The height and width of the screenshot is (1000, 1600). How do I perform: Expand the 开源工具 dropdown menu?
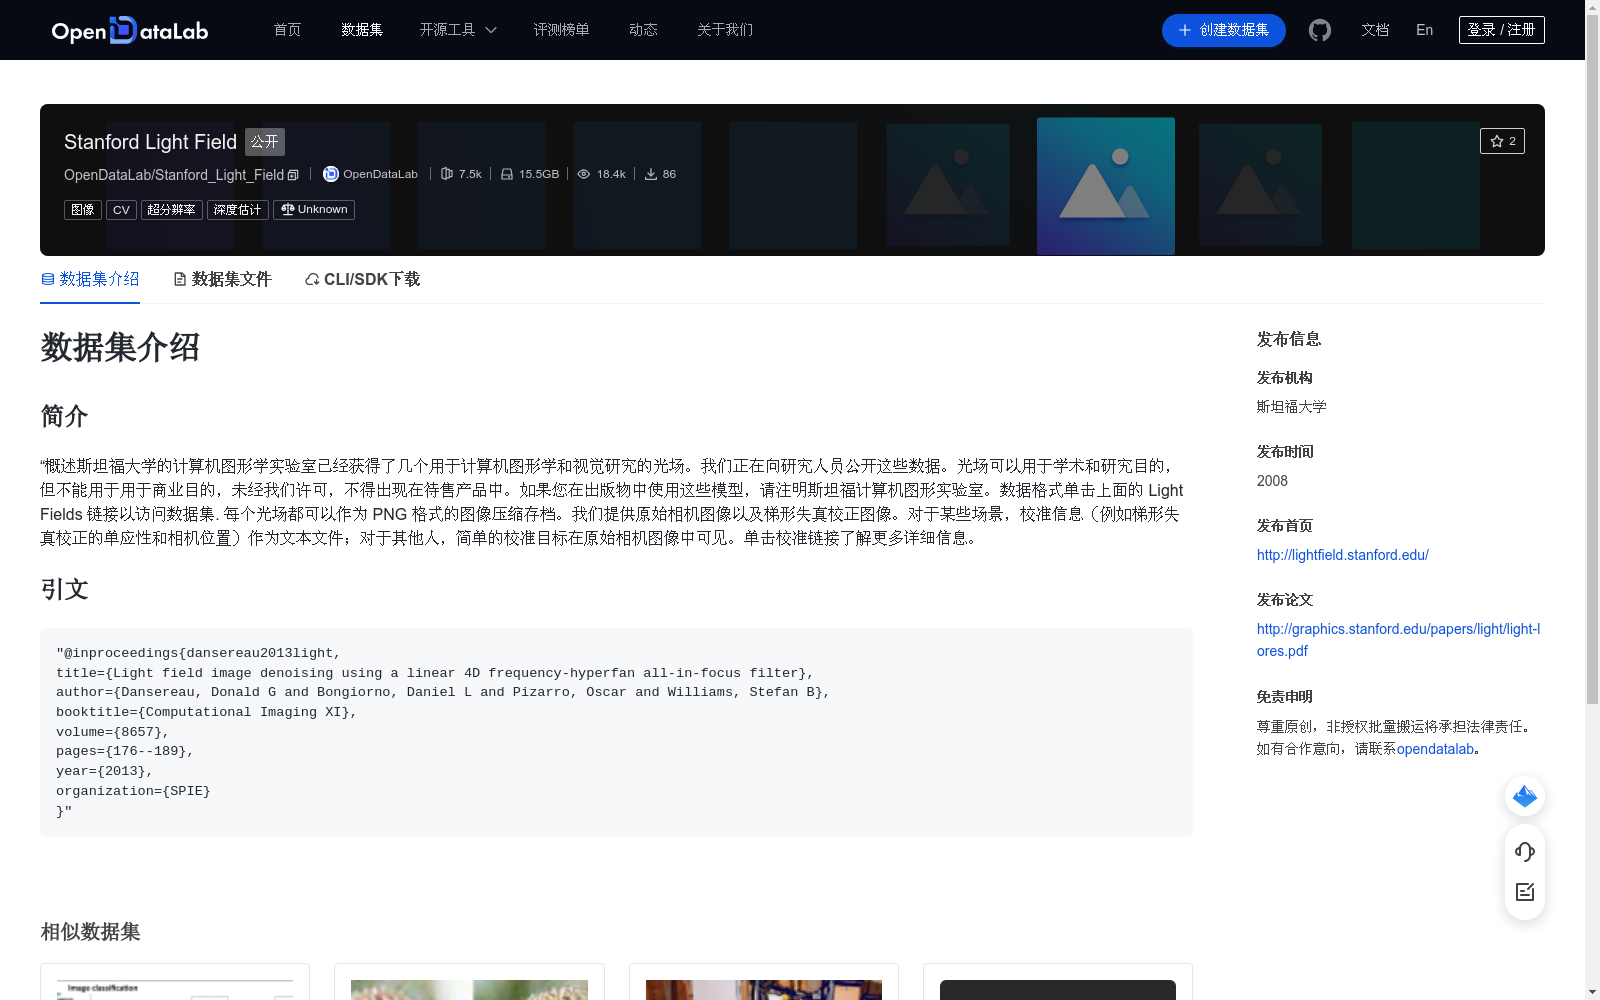pos(458,30)
